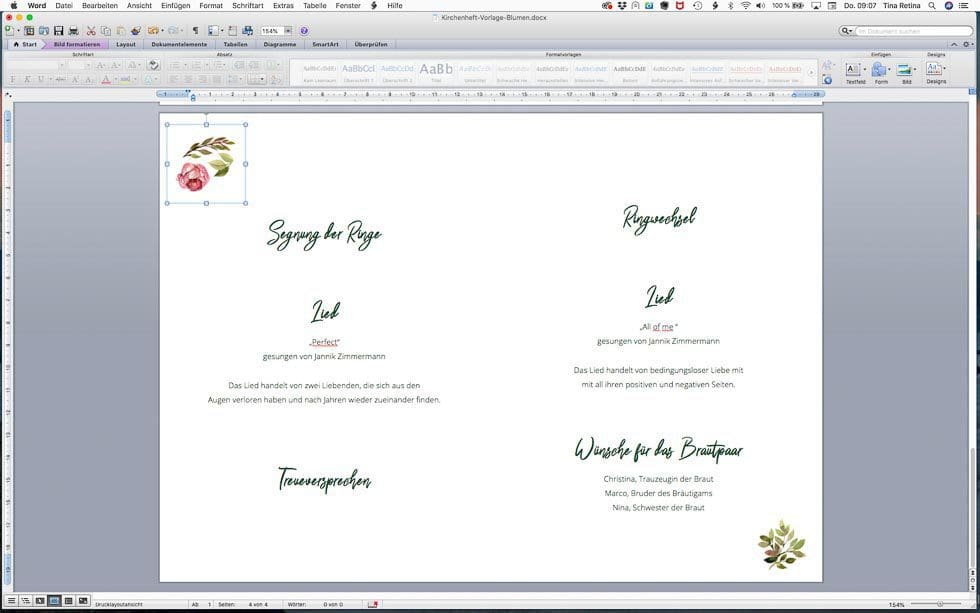
Task: Click the Format Painter brush icon
Action: point(135,31)
